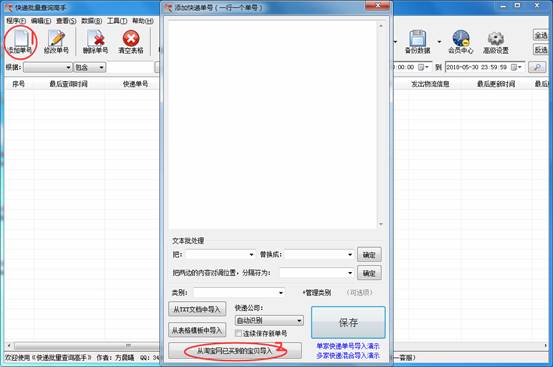
Task: Close the 添加快递单号 dialog with red X
Action: pos(377,6)
